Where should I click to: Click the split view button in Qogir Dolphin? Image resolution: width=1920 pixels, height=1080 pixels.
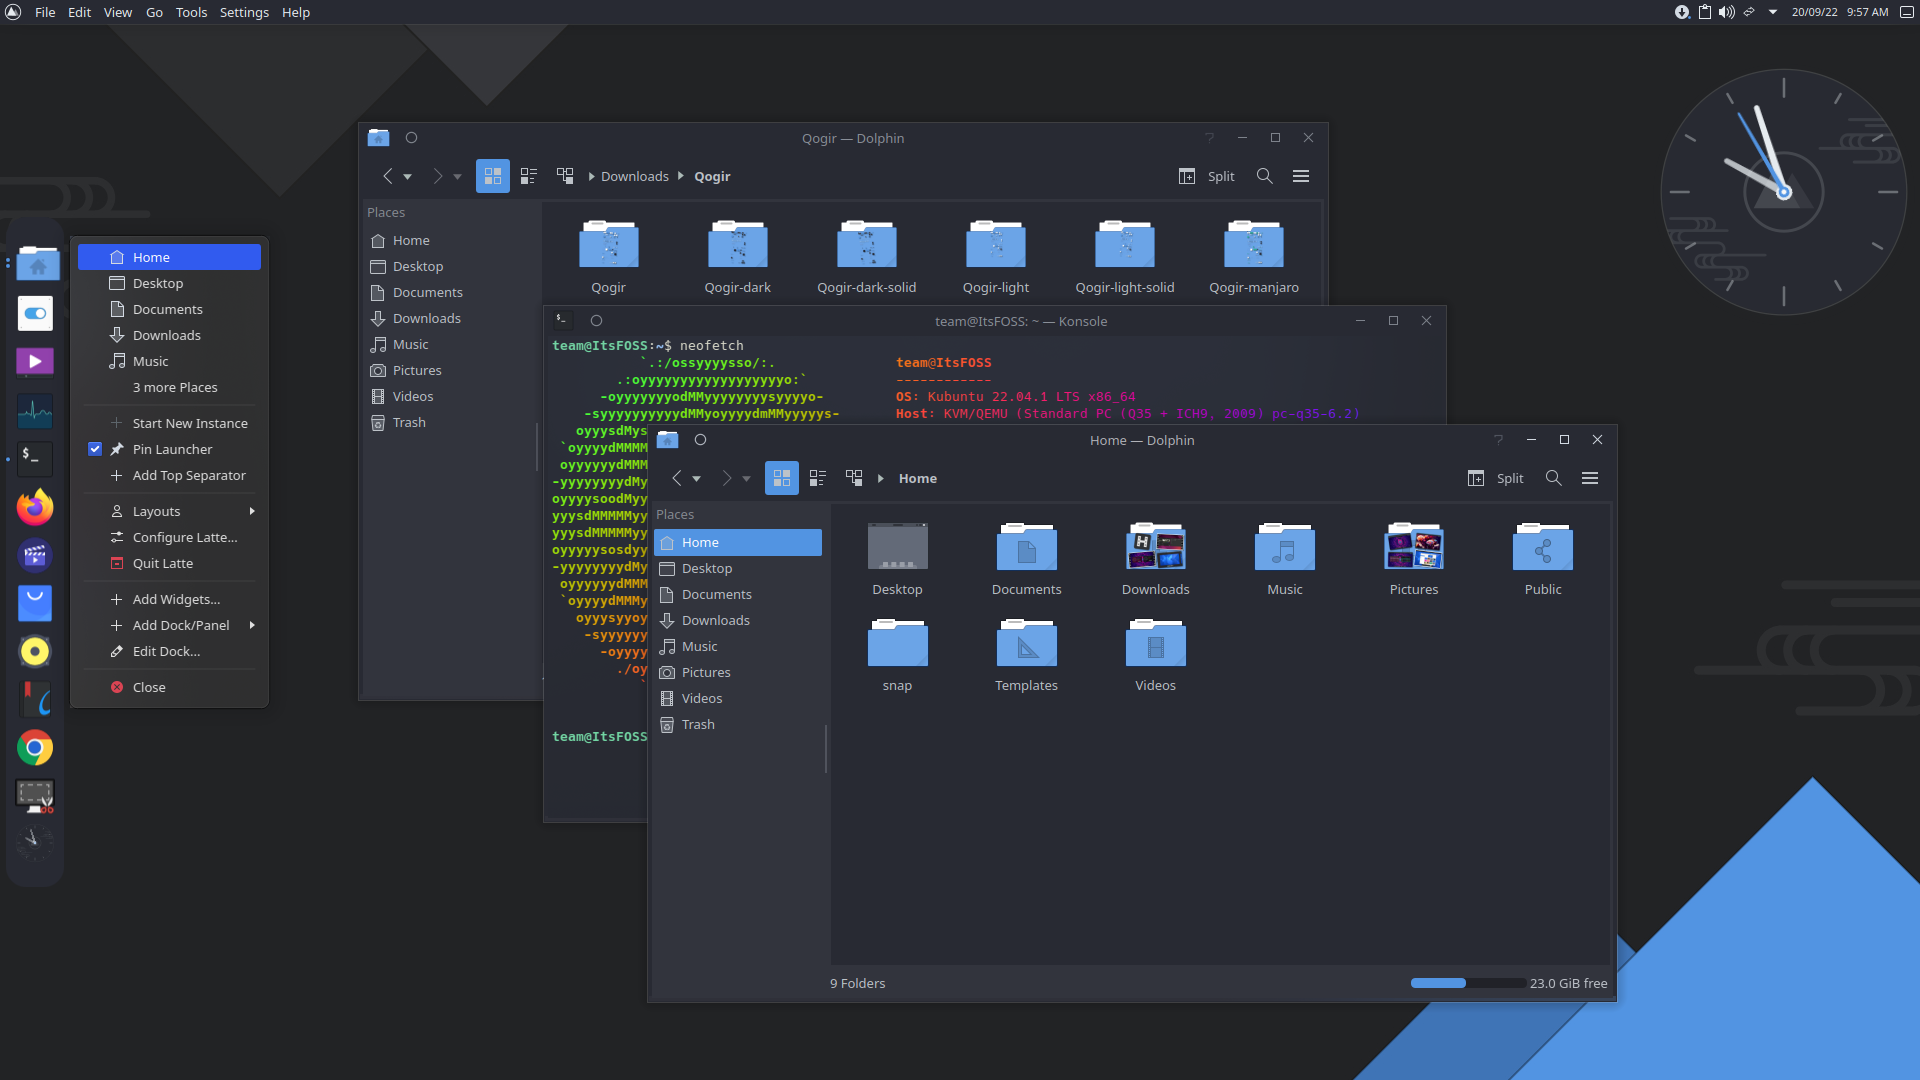click(x=1204, y=175)
